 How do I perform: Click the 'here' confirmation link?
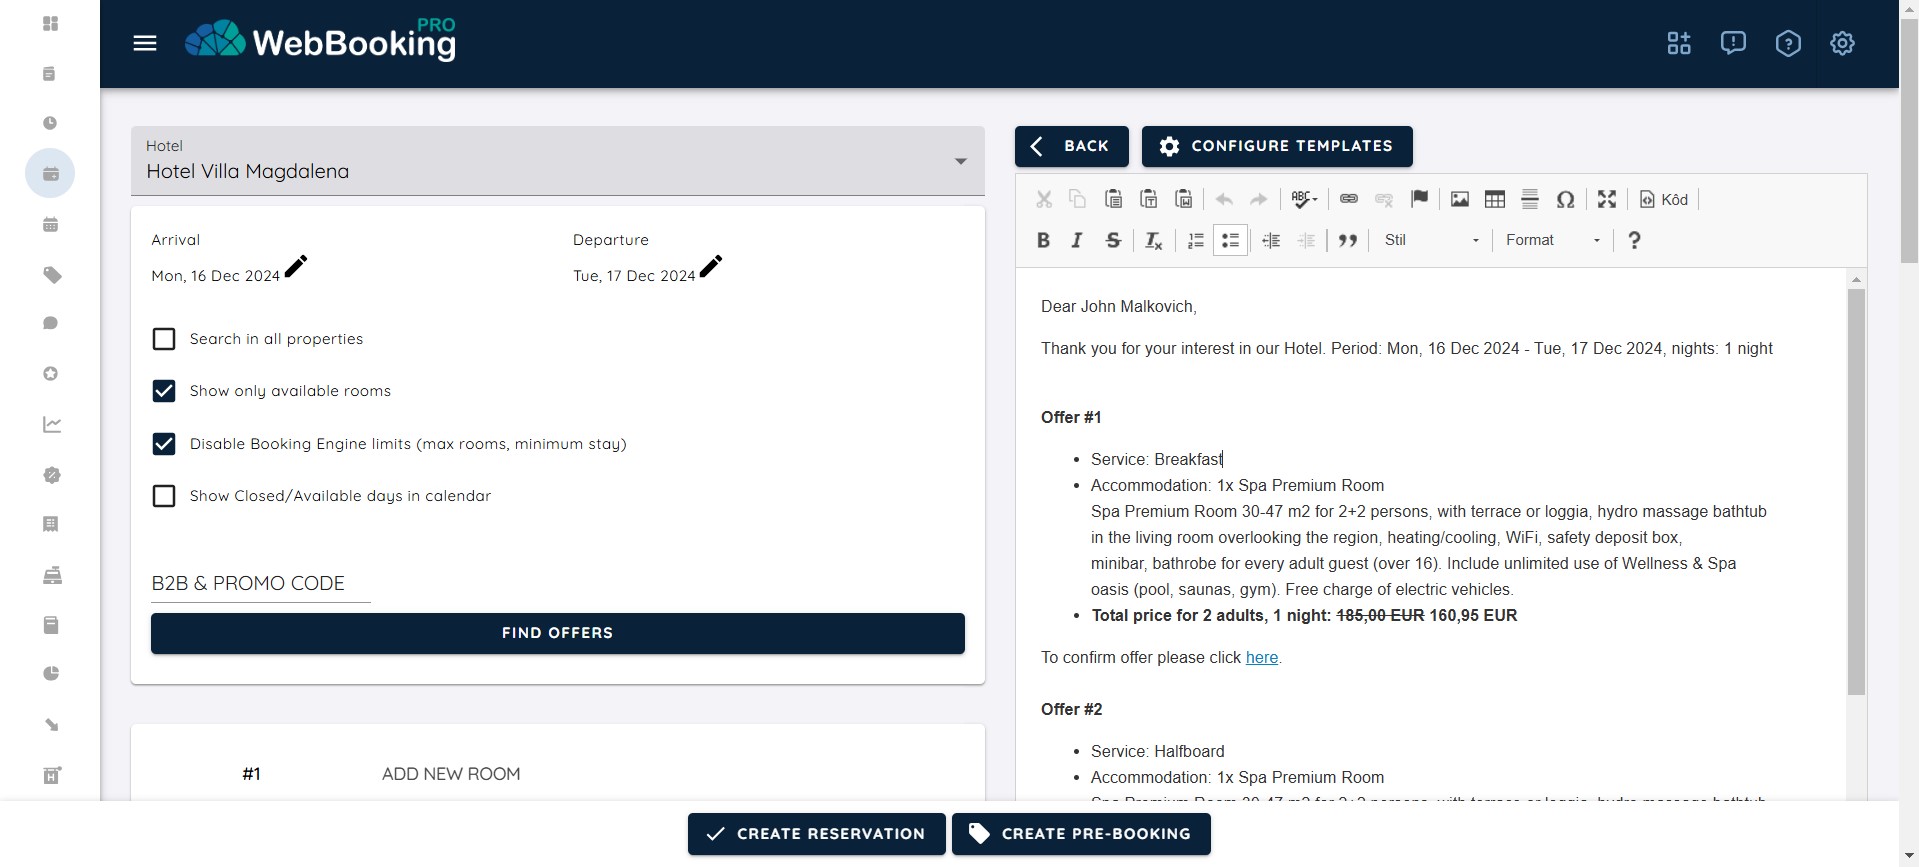1261,657
